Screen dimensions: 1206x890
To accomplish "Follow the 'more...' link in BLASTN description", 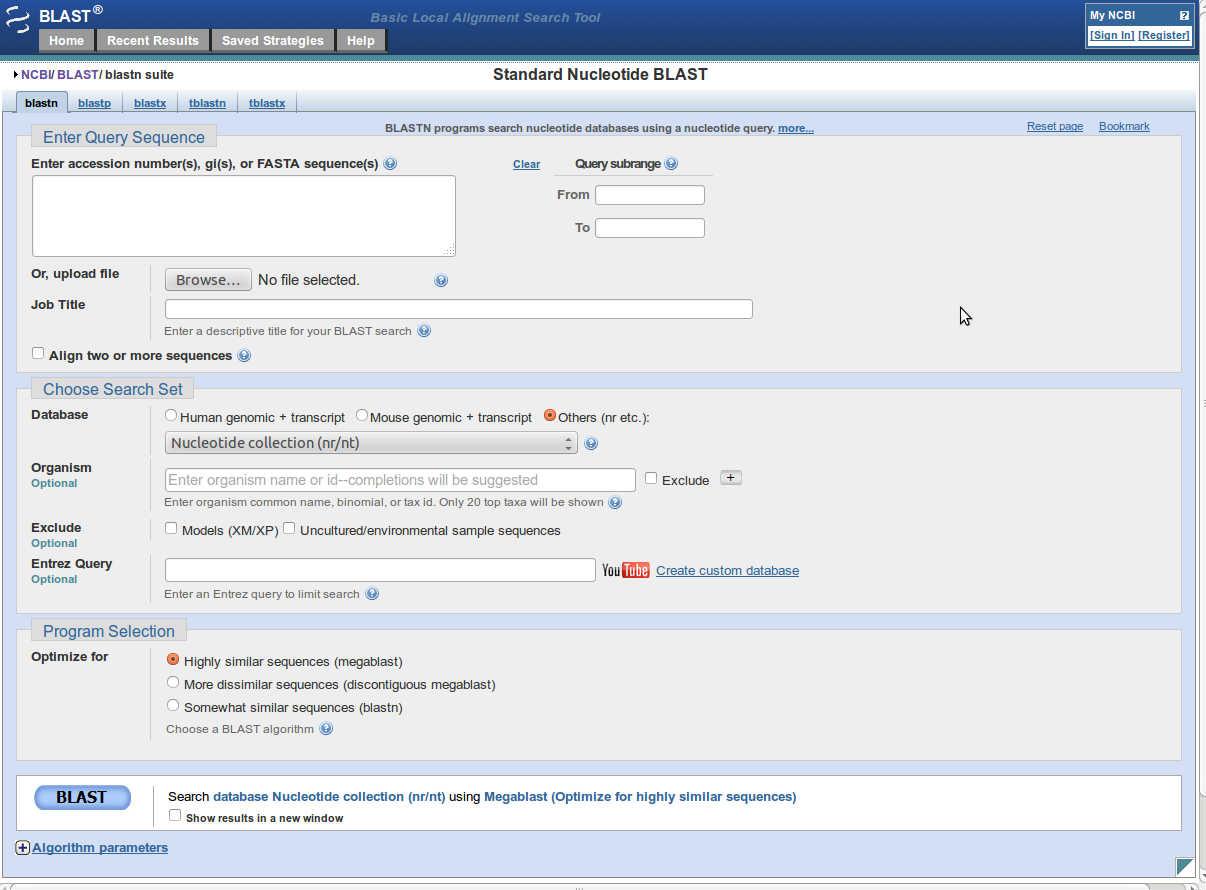I will (x=796, y=128).
